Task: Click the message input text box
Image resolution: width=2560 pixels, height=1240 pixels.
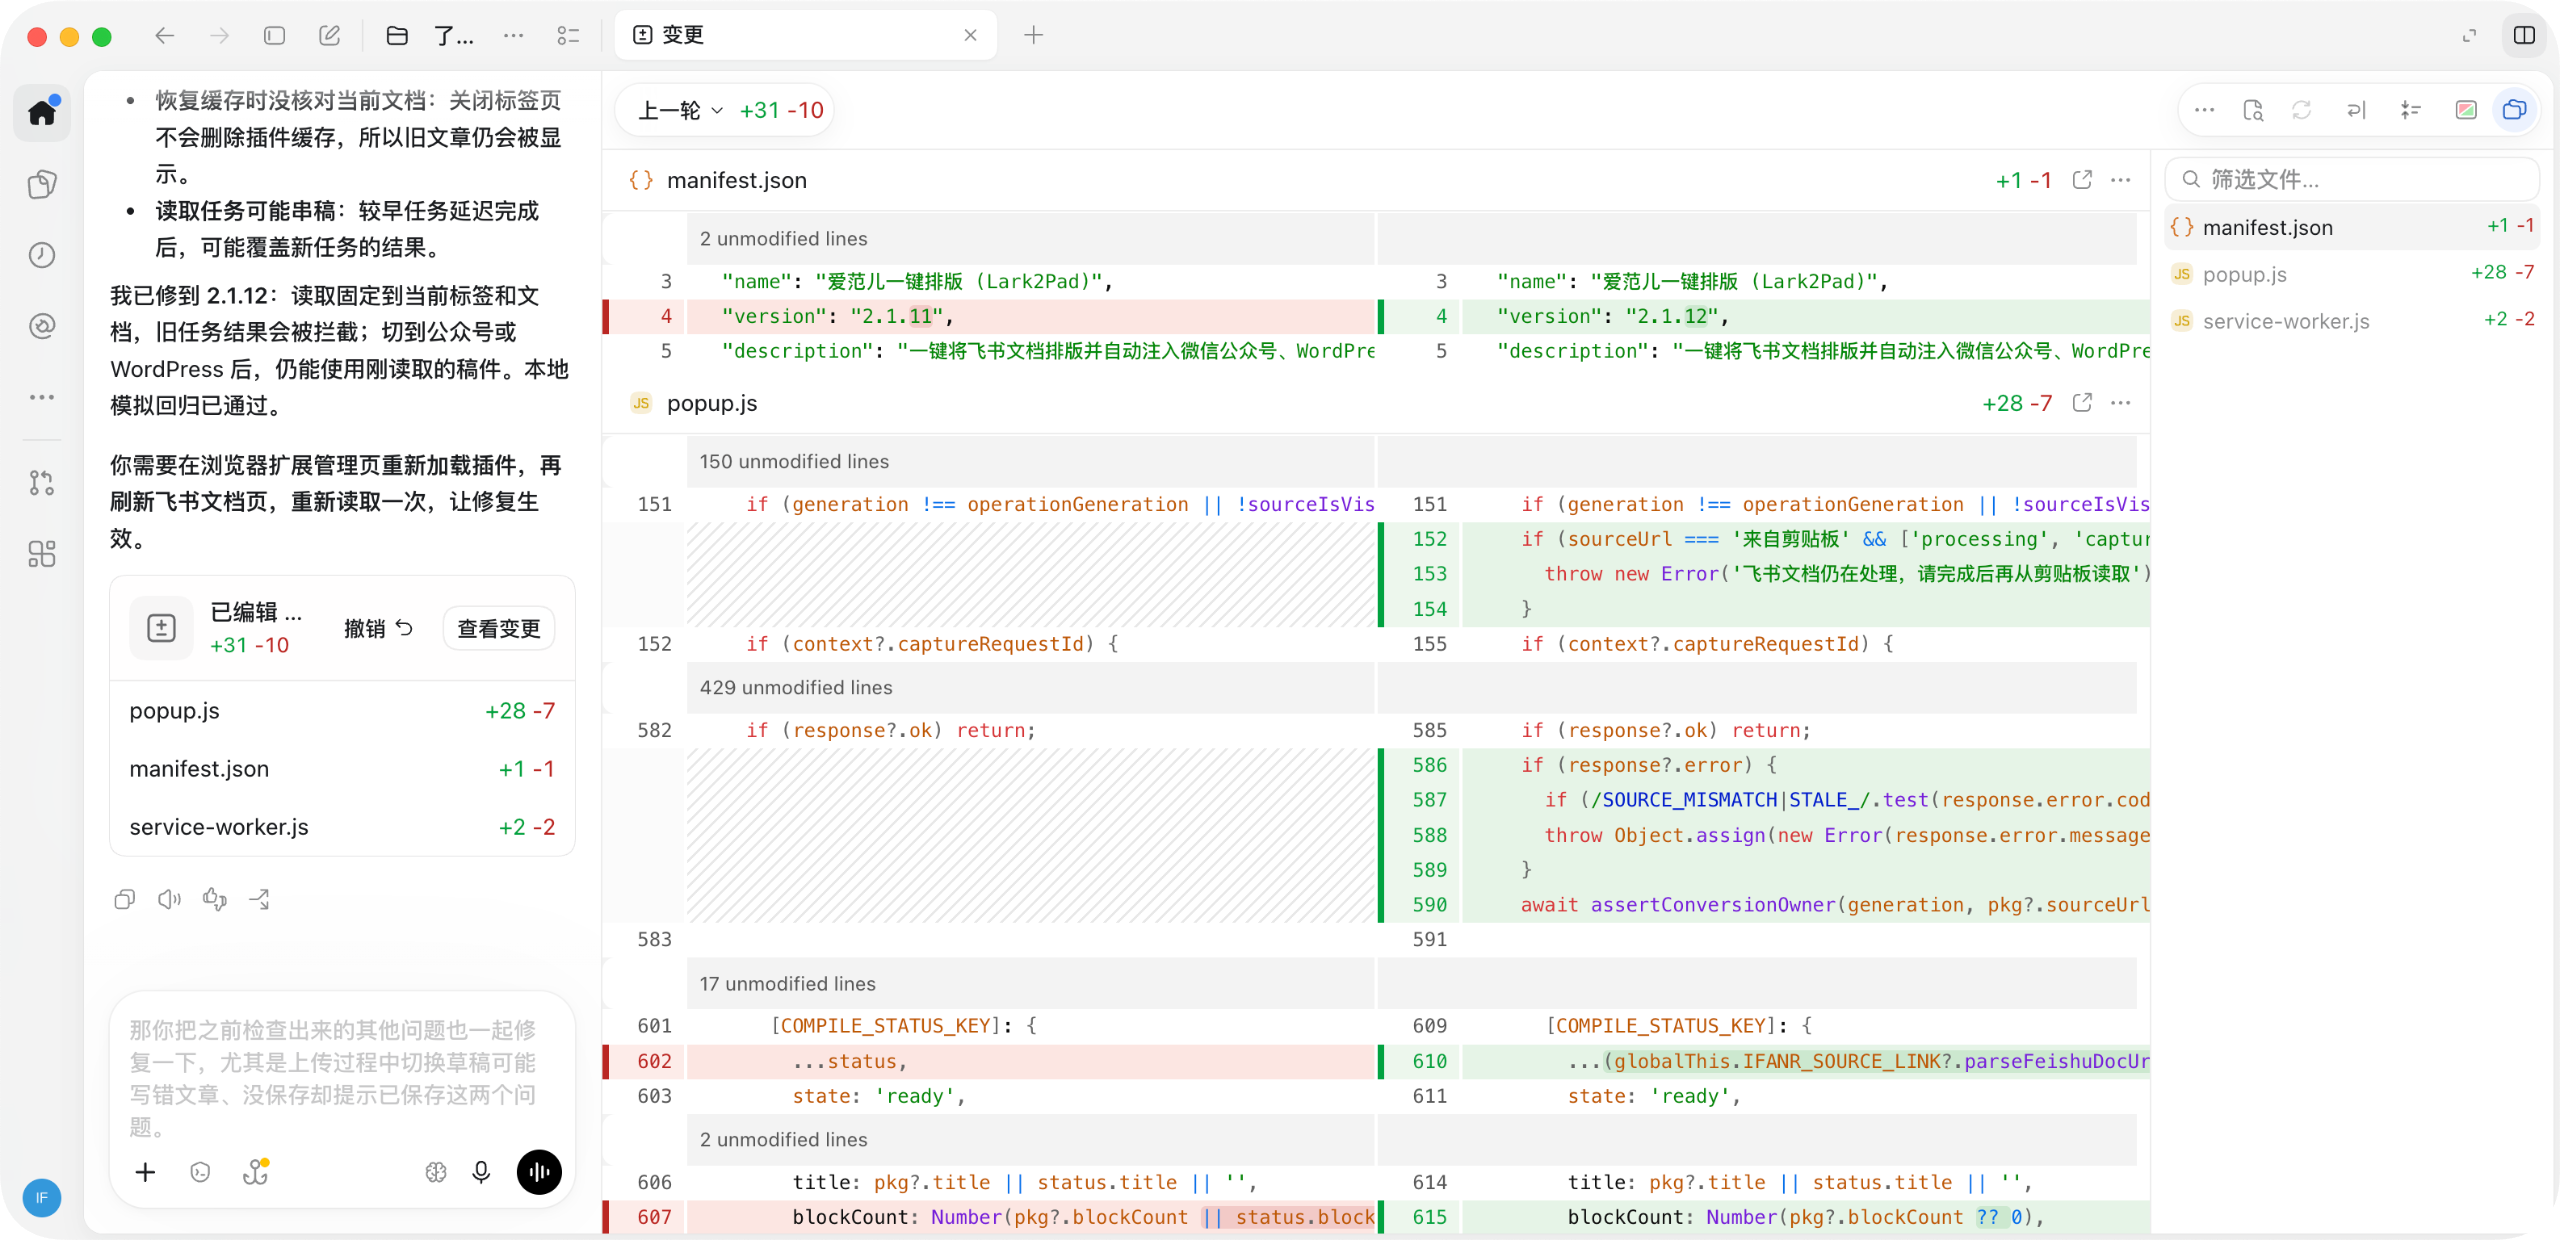Action: pyautogui.click(x=342, y=1078)
